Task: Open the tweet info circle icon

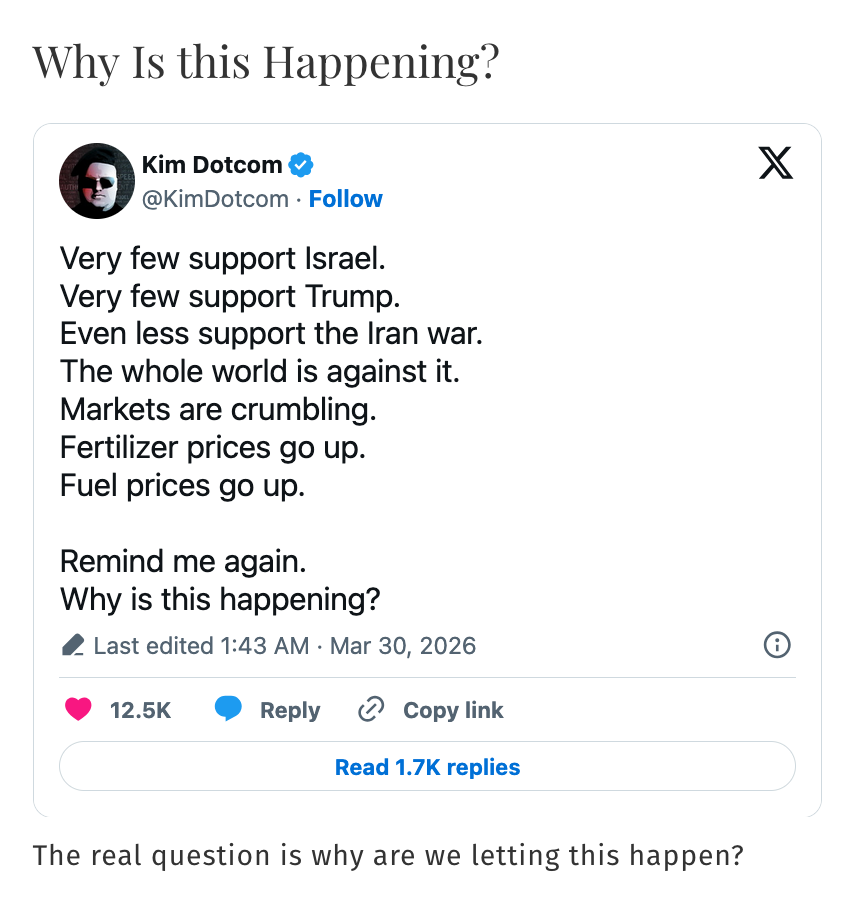Action: (x=777, y=645)
